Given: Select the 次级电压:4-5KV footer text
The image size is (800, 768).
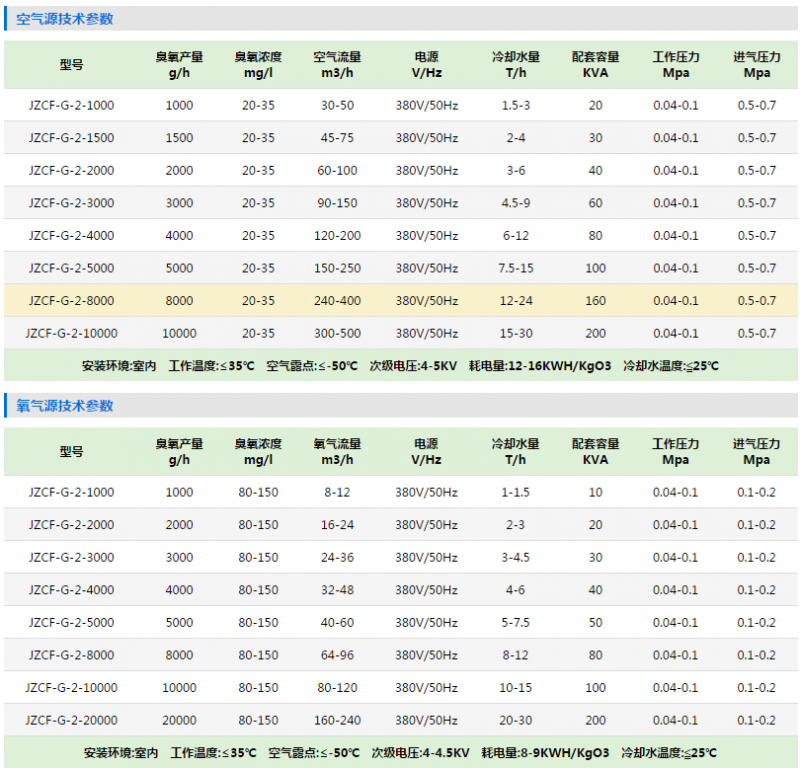Looking at the screenshot, I should tap(413, 366).
